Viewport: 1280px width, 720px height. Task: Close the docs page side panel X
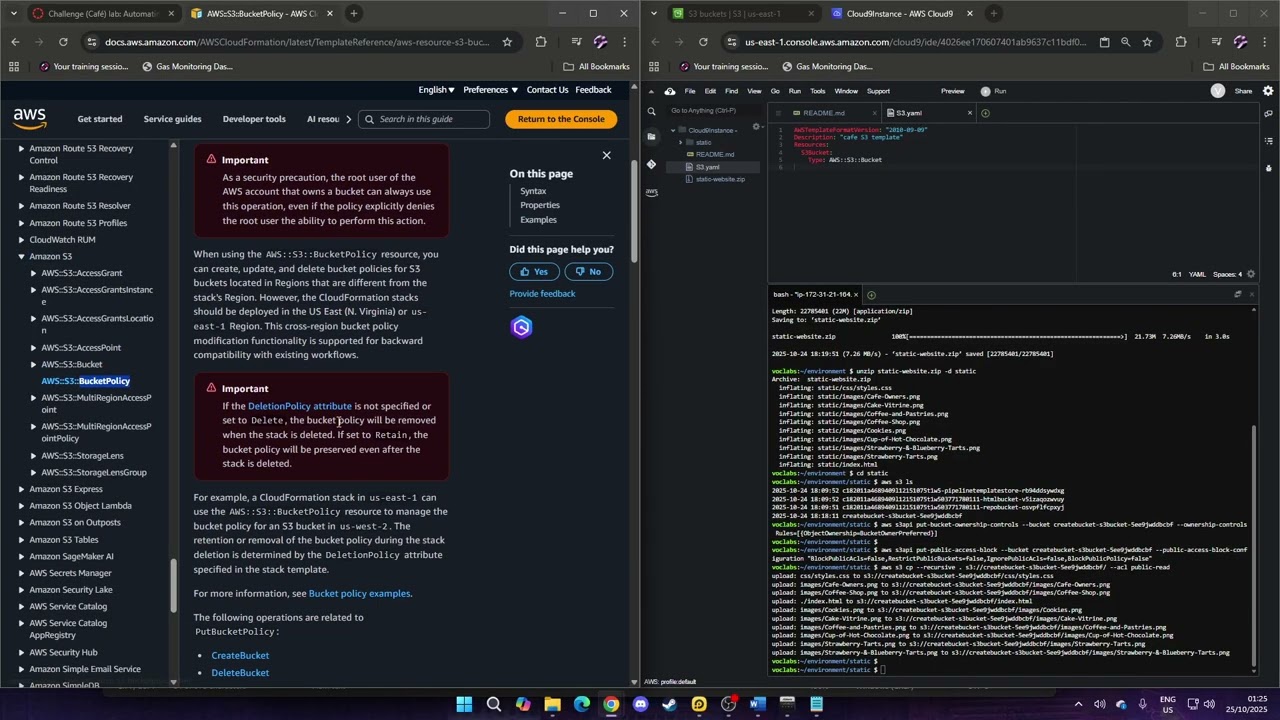(606, 155)
